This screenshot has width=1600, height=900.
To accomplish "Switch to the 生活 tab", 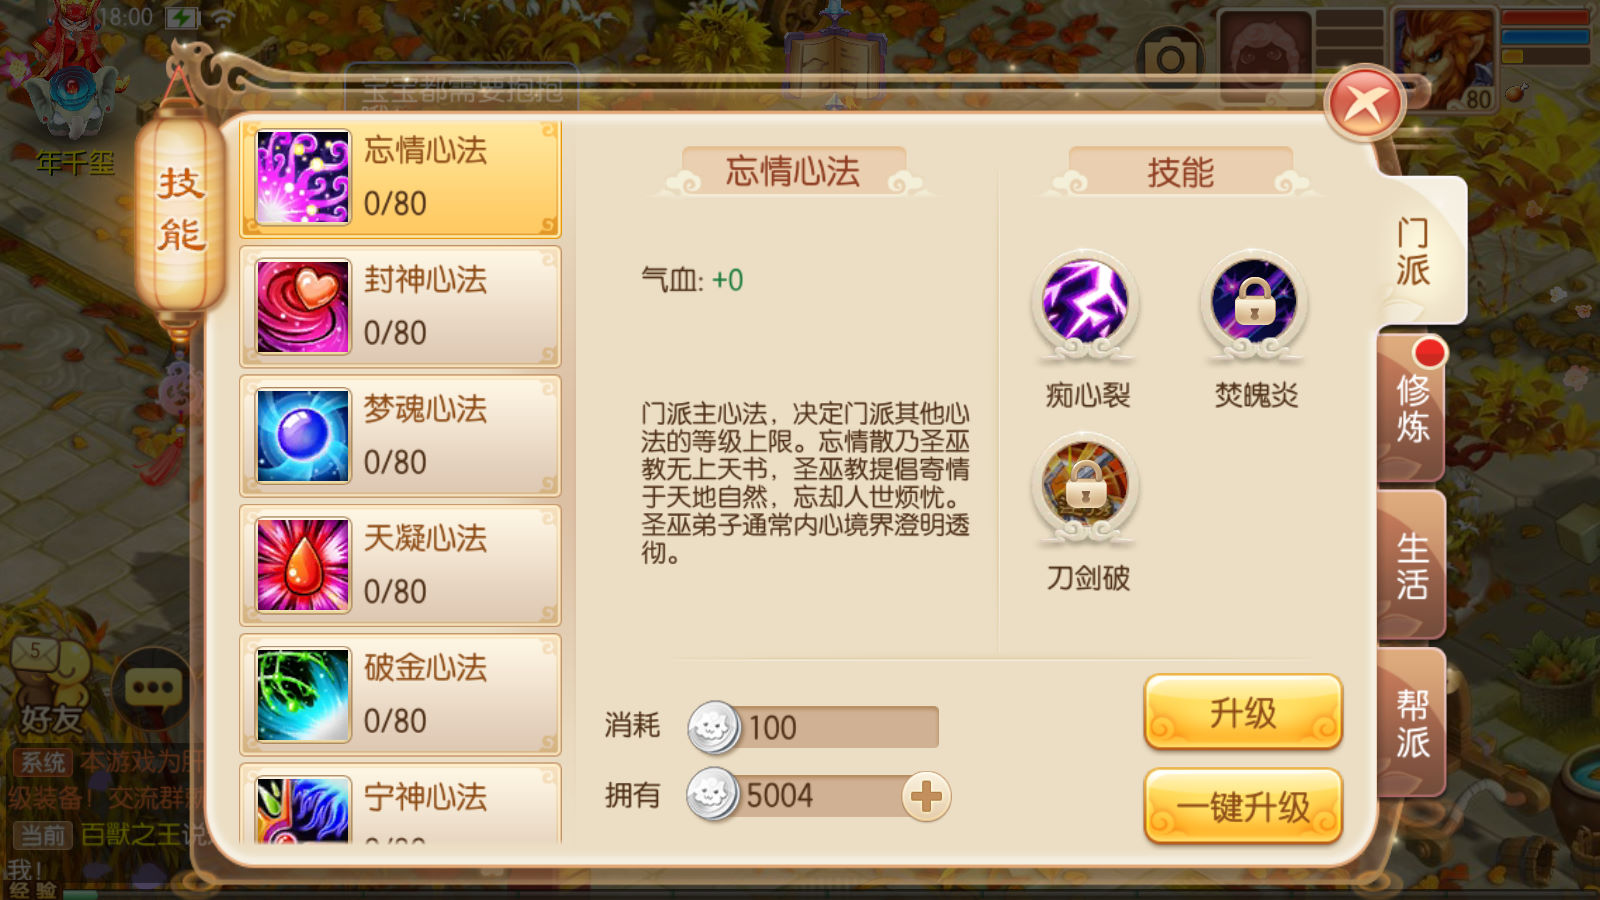I will pyautogui.click(x=1412, y=565).
